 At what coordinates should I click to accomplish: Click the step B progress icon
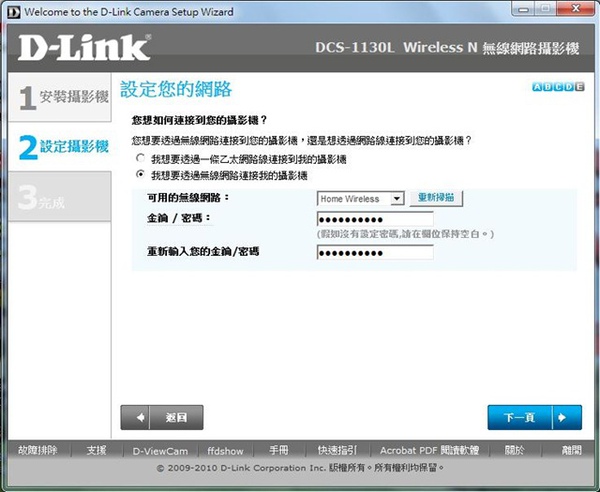point(548,87)
